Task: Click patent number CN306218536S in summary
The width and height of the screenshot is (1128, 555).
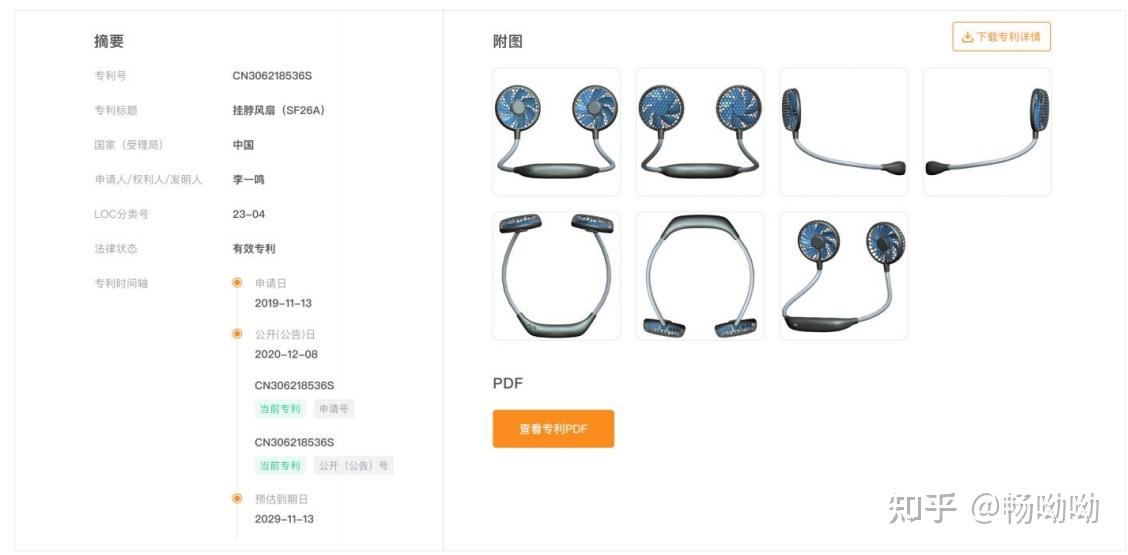Action: click(272, 76)
